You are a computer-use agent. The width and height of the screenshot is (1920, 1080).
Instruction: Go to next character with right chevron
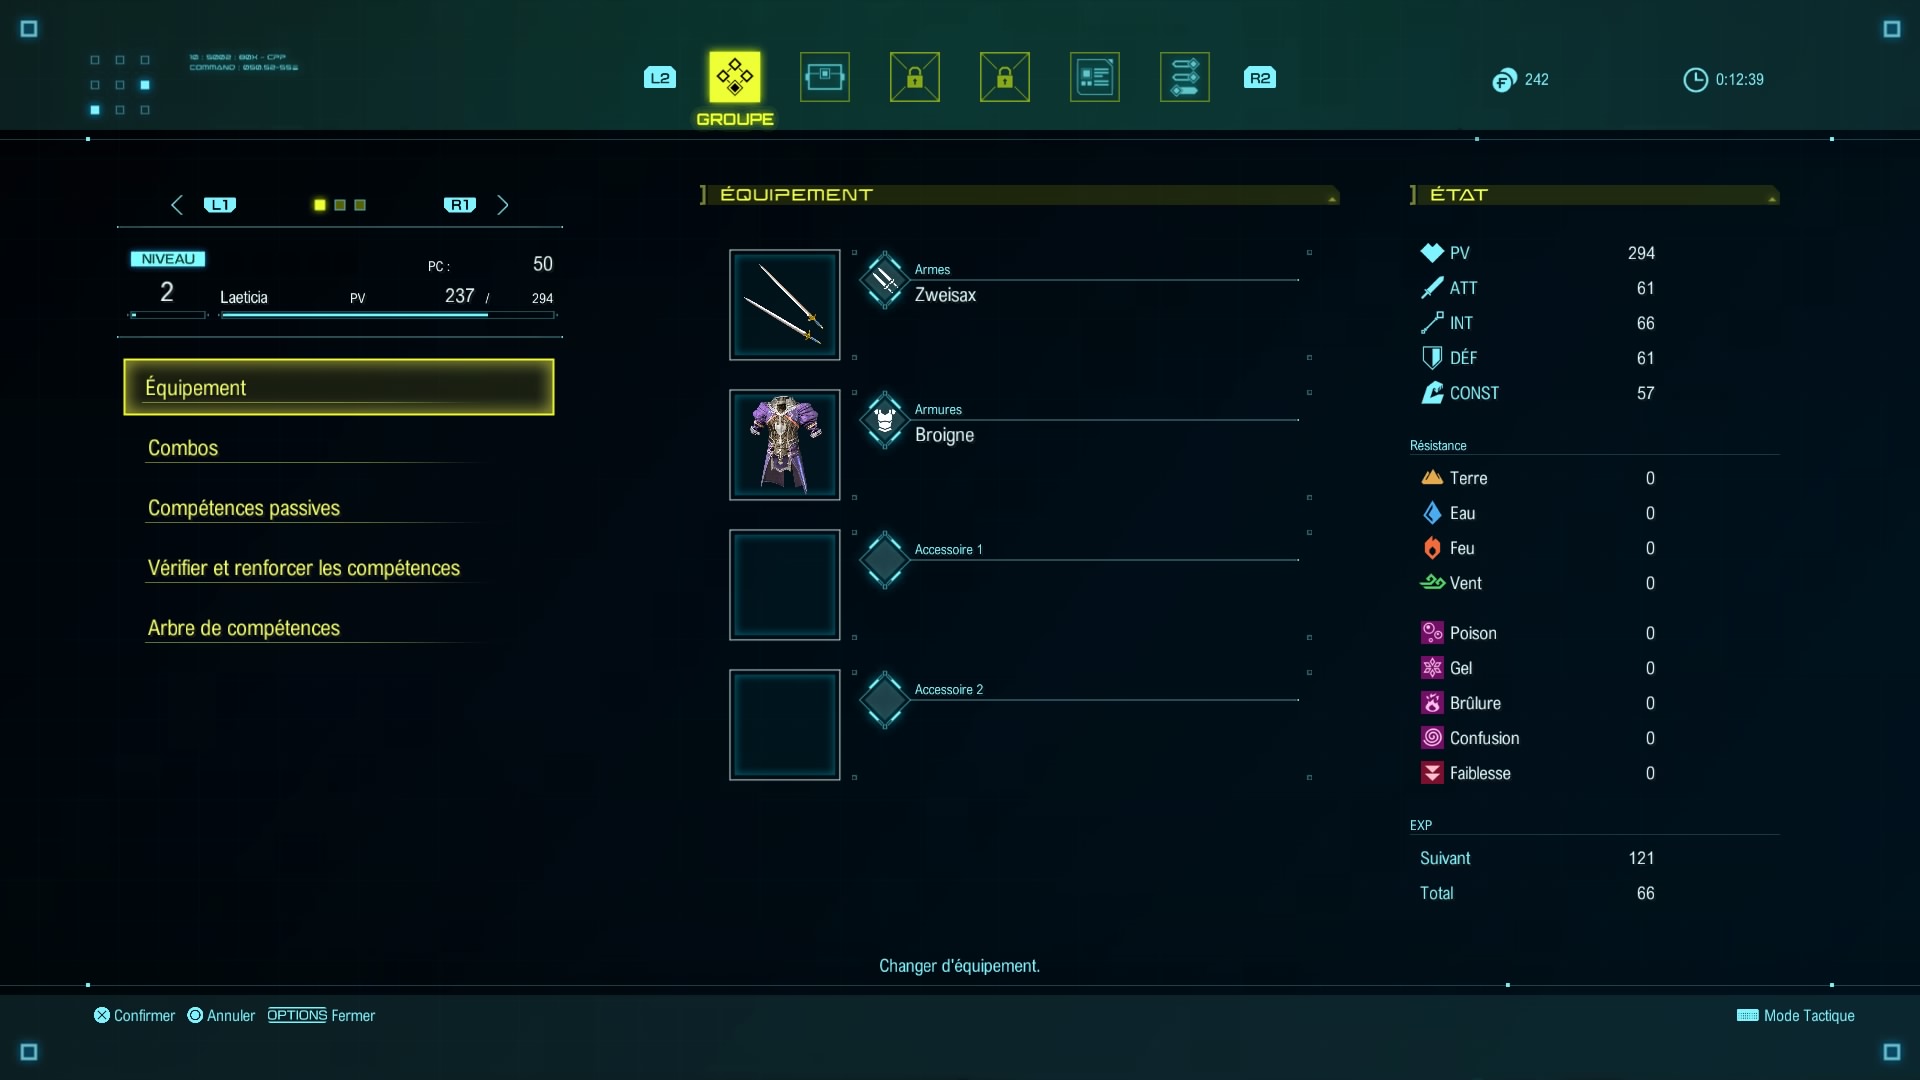503,205
